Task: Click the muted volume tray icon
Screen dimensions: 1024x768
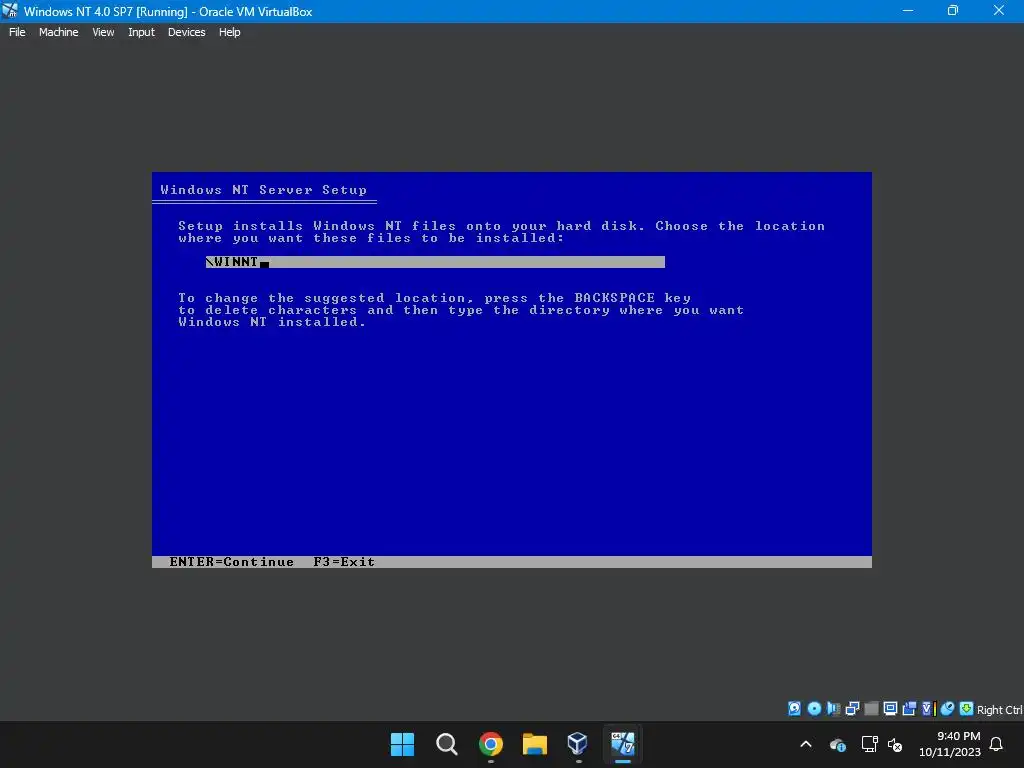Action: (895, 744)
